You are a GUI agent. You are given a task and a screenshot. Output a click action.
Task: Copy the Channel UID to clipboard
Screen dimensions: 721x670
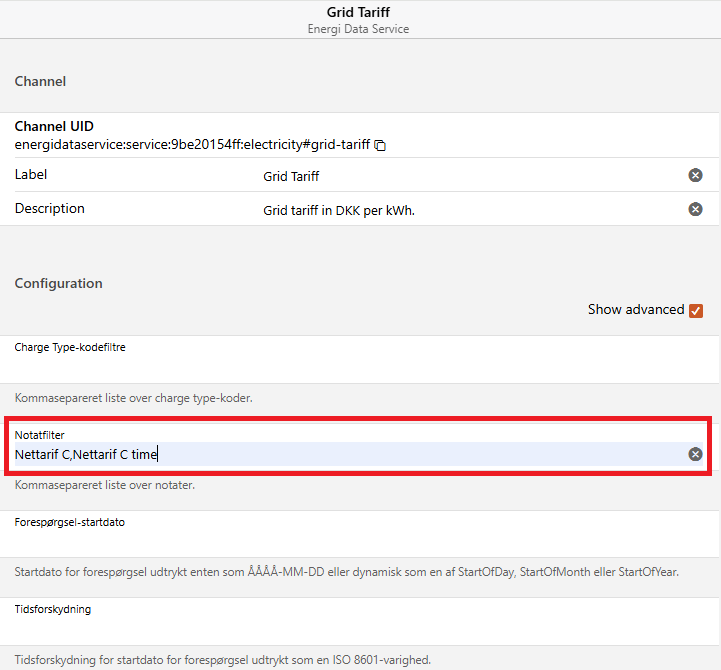(x=381, y=146)
